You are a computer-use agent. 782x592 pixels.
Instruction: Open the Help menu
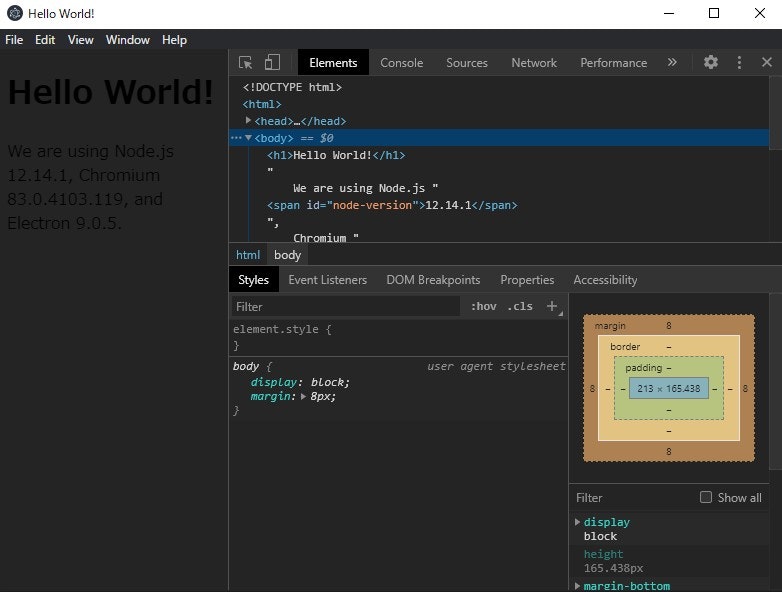174,40
